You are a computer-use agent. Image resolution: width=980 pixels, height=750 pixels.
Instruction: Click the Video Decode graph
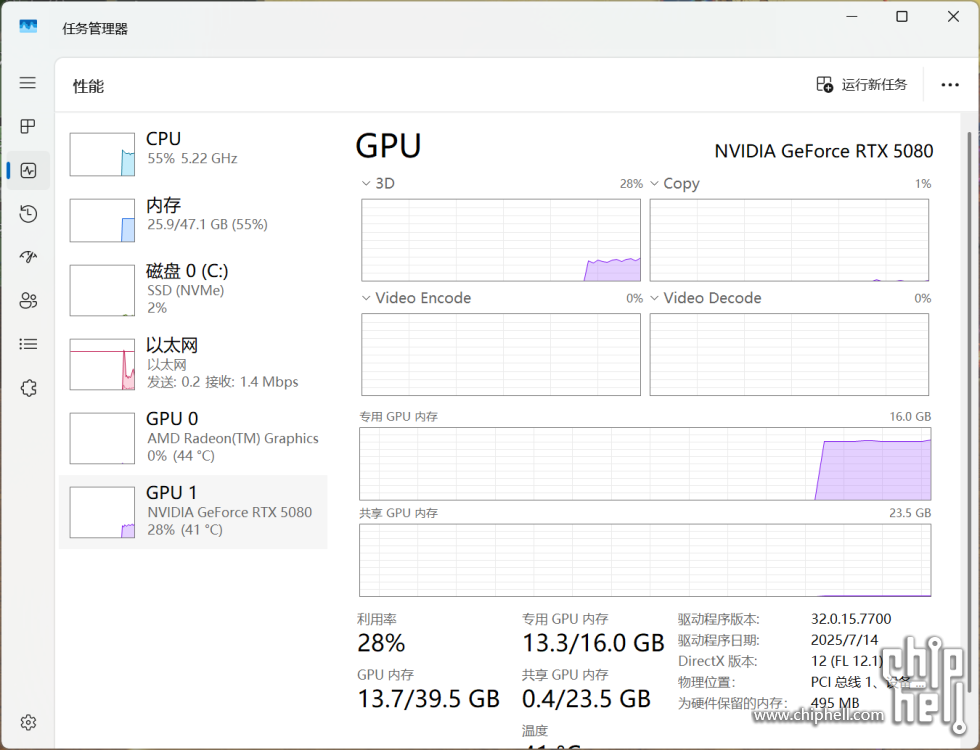tap(789, 354)
